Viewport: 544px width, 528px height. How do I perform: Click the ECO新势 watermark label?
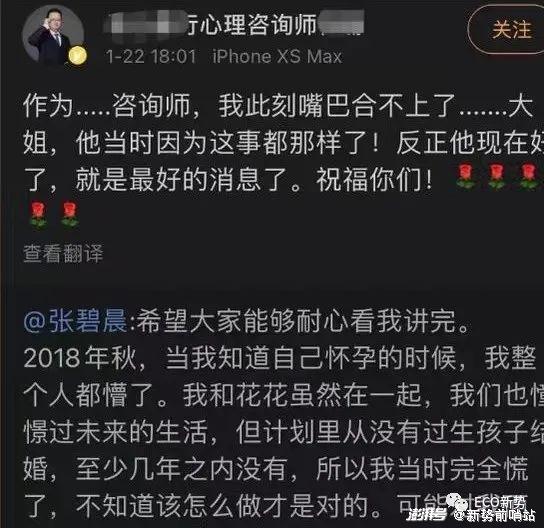click(x=499, y=501)
